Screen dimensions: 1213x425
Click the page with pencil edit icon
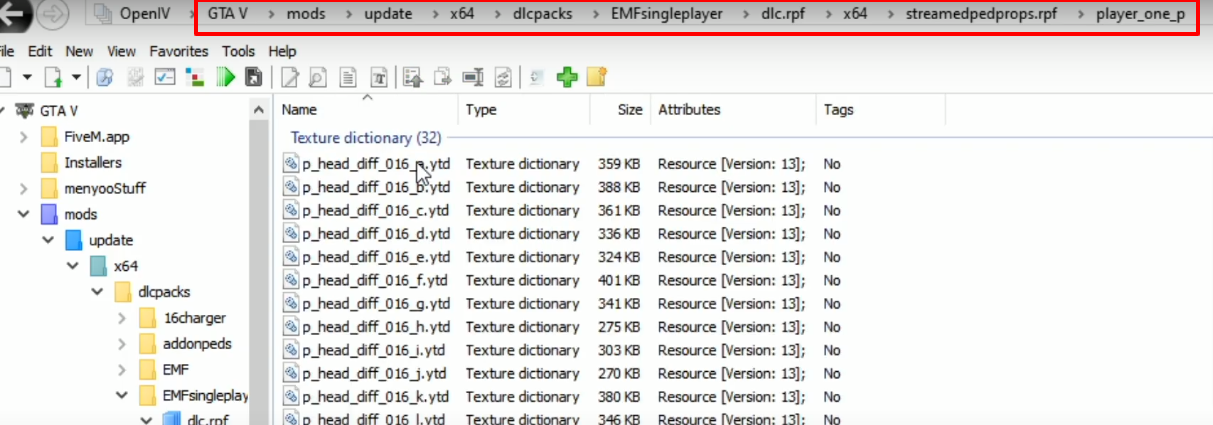[x=290, y=77]
